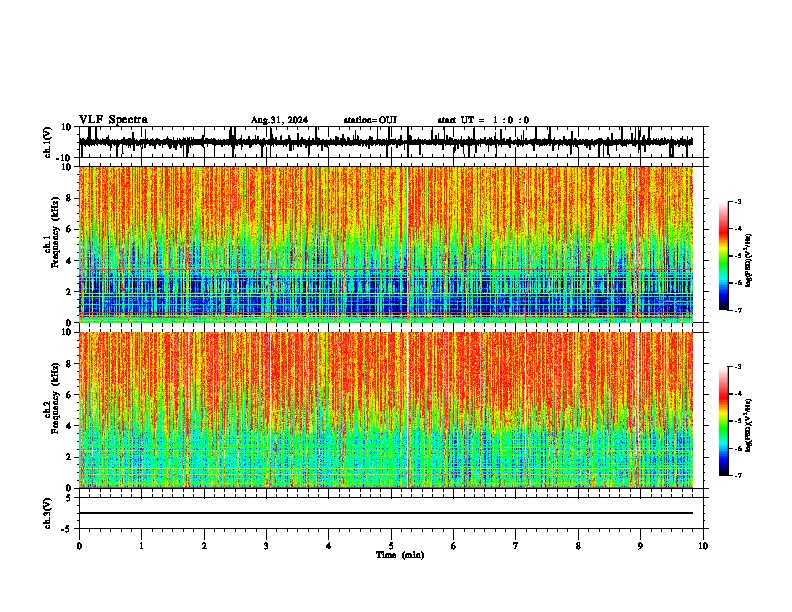Click the ch.3(V) flat line panel

tap(391, 513)
